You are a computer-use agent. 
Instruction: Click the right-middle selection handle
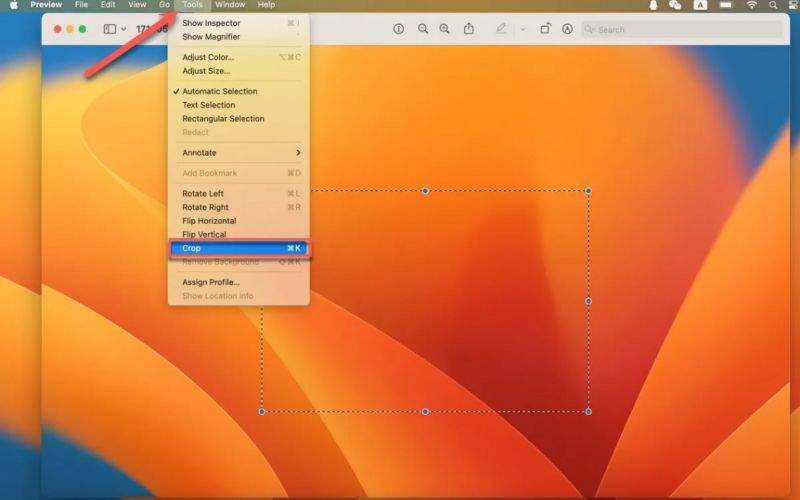click(x=588, y=301)
